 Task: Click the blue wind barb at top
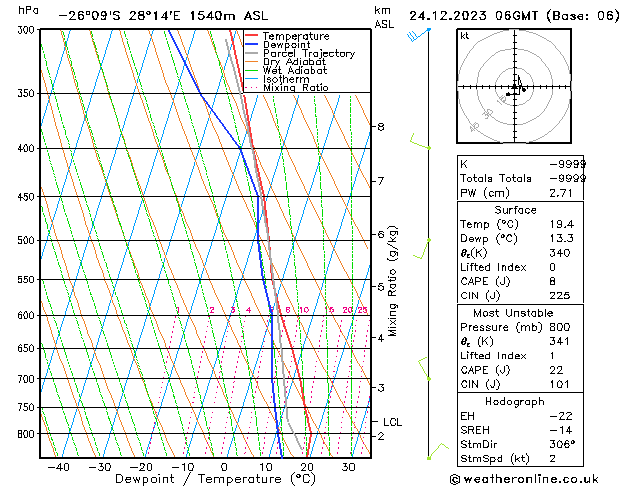tap(419, 34)
